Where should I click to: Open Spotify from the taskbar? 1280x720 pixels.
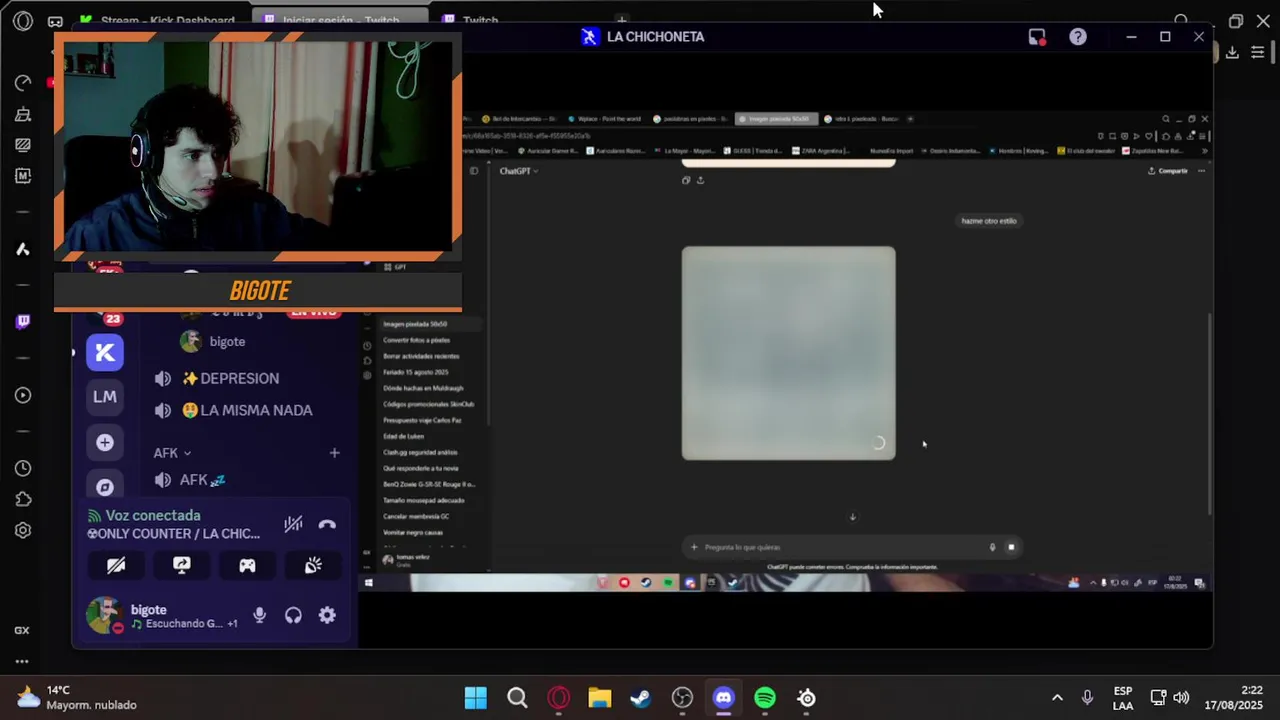click(765, 698)
